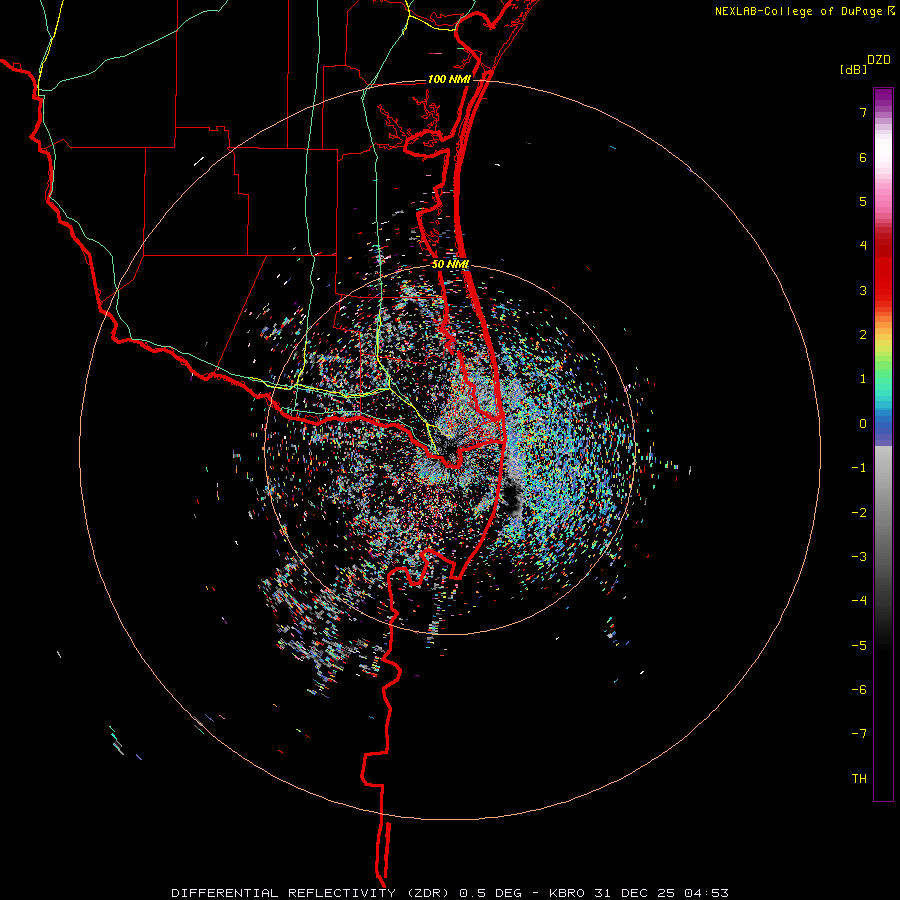Select the 4 value on color scale
Viewport: 900px width, 900px height.
click(x=863, y=246)
